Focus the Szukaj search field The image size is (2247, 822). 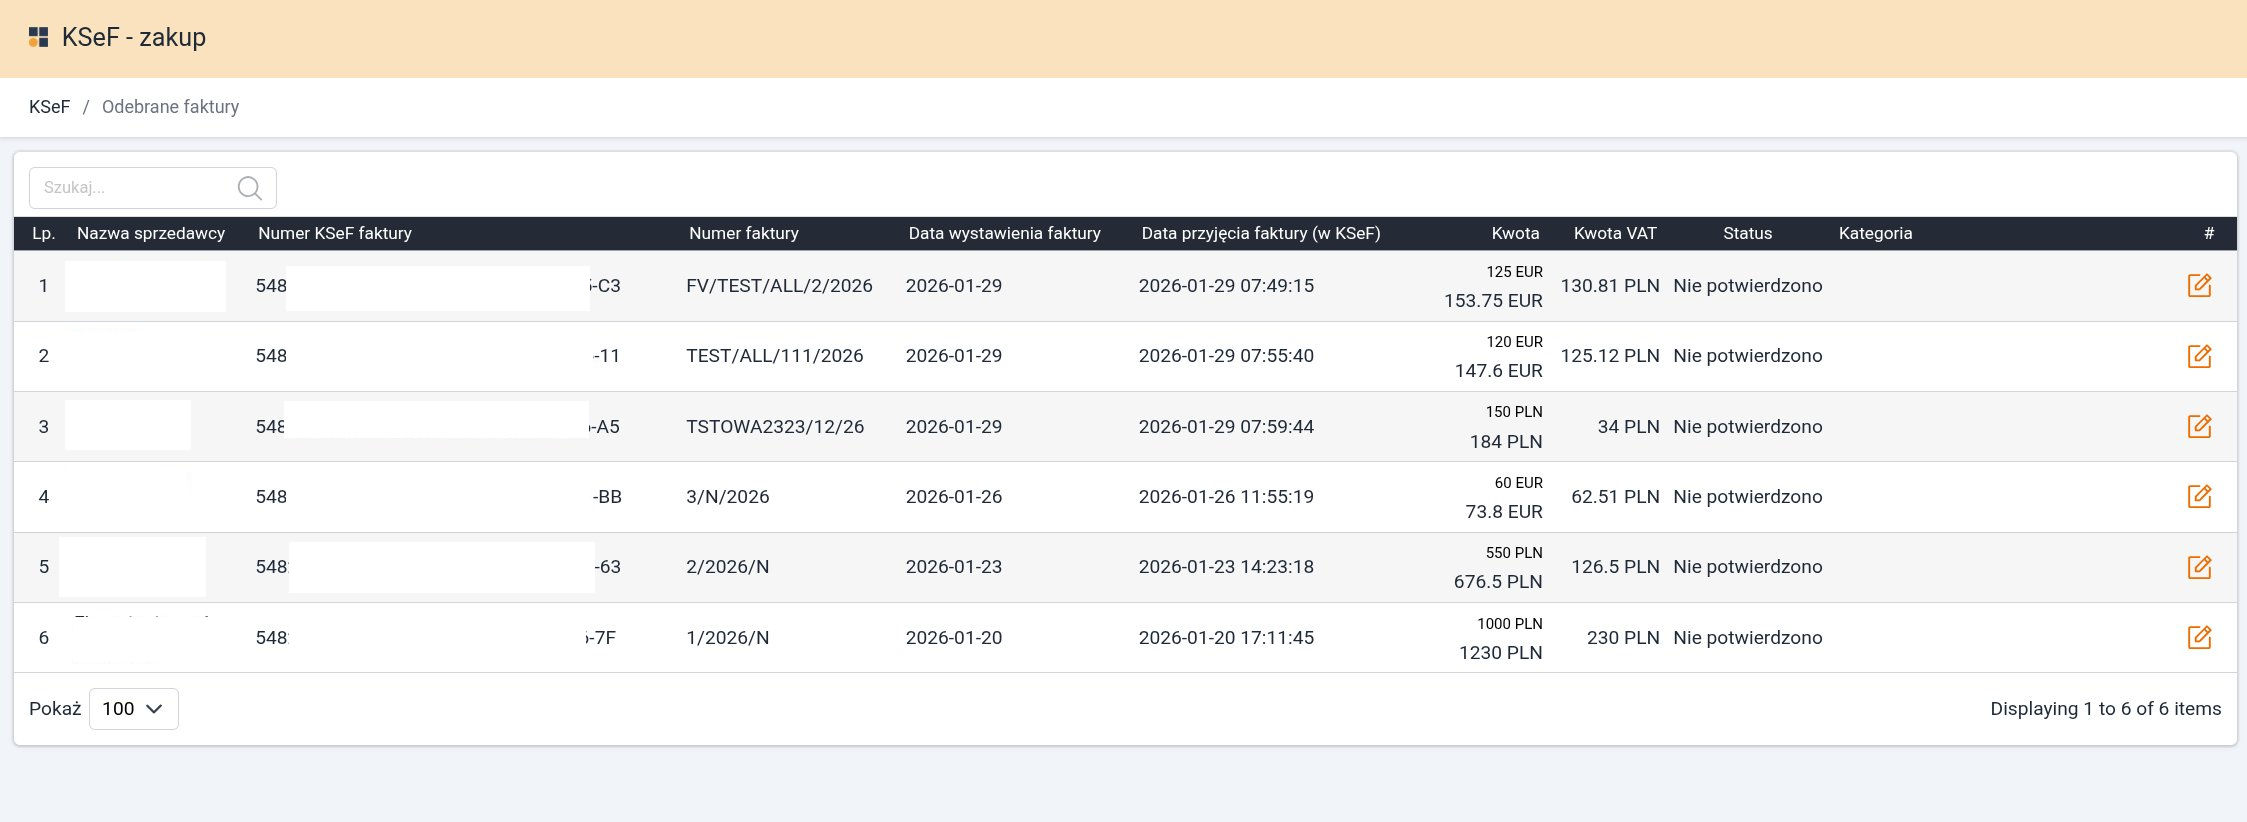click(135, 188)
